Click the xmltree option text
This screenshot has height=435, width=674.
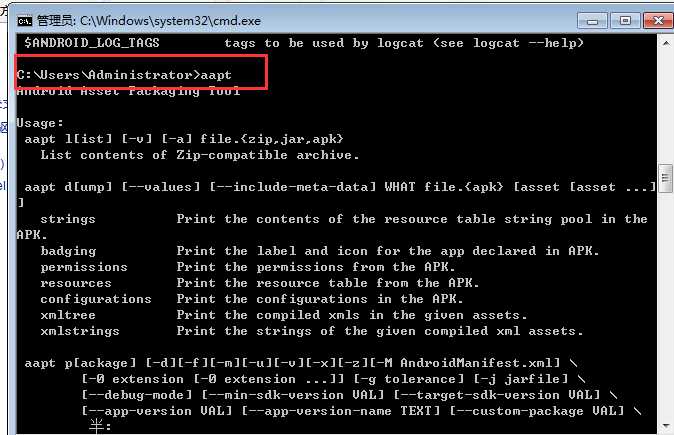[x=68, y=315]
